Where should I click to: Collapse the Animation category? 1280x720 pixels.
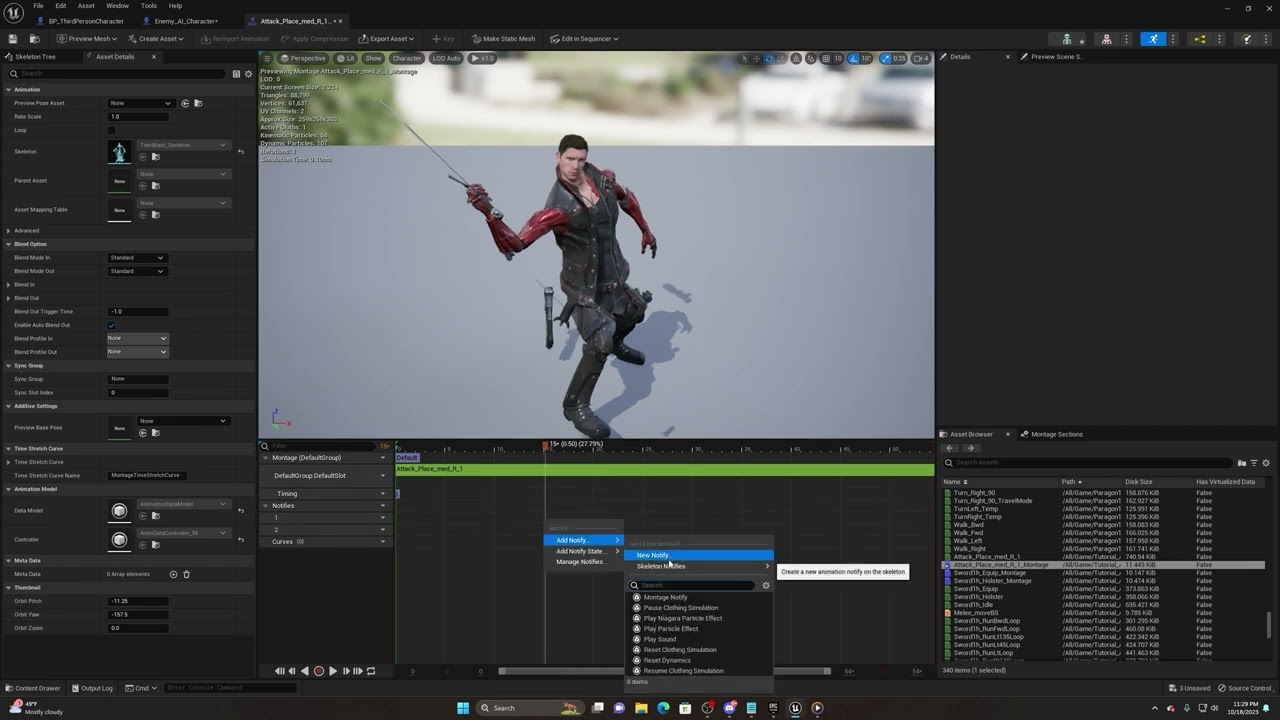tap(9, 90)
